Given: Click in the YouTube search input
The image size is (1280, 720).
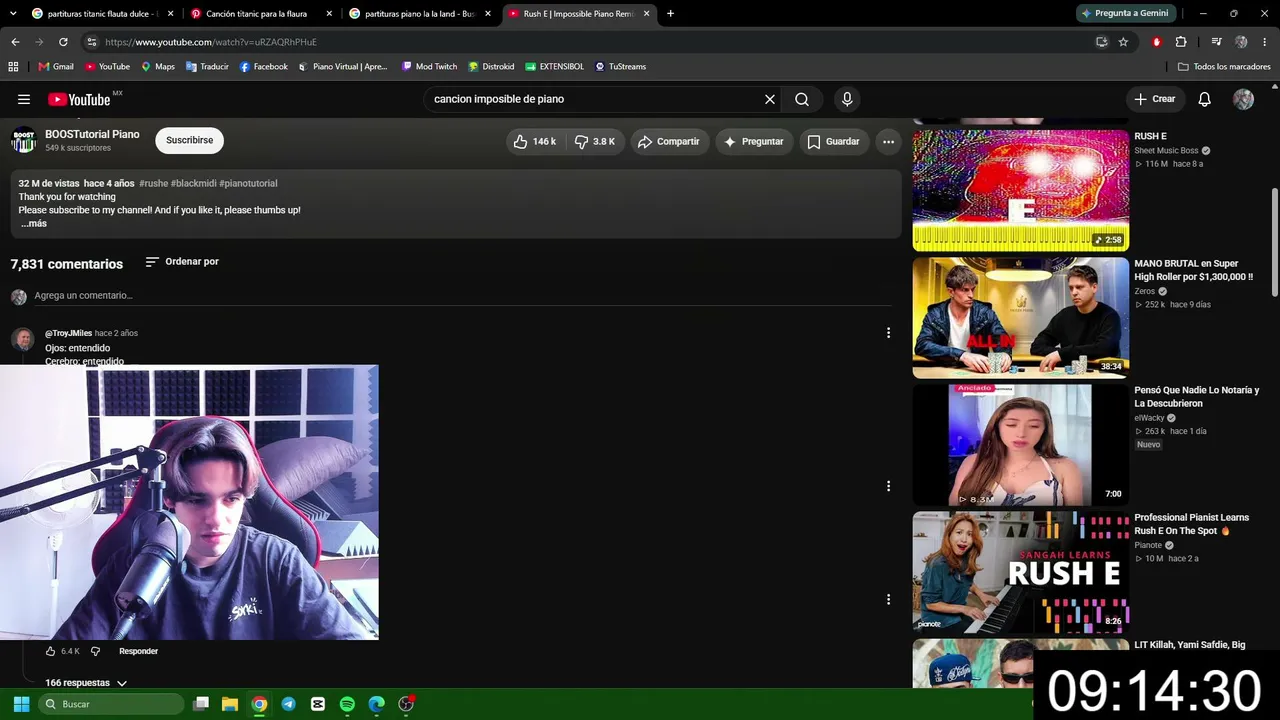Looking at the screenshot, I should click(x=594, y=99).
